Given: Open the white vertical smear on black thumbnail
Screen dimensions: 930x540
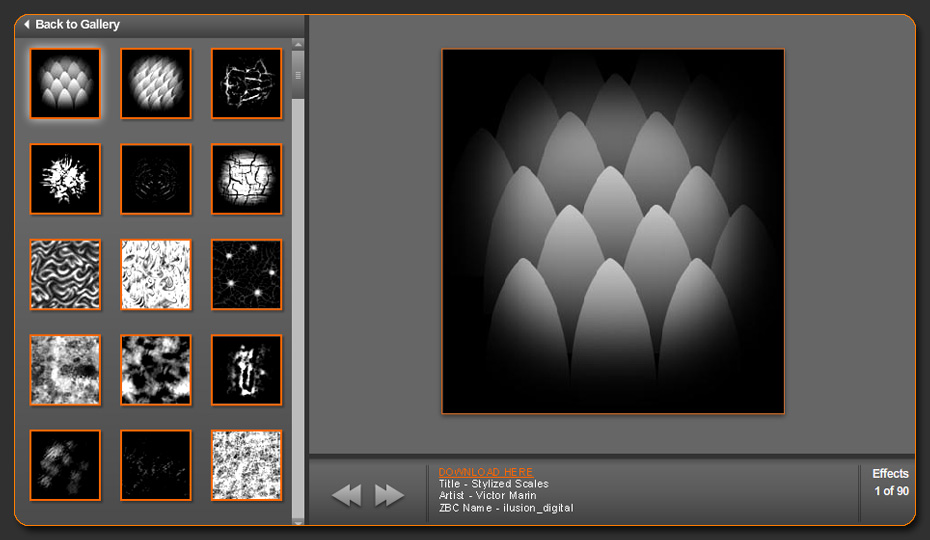Looking at the screenshot, I should click(x=247, y=370).
